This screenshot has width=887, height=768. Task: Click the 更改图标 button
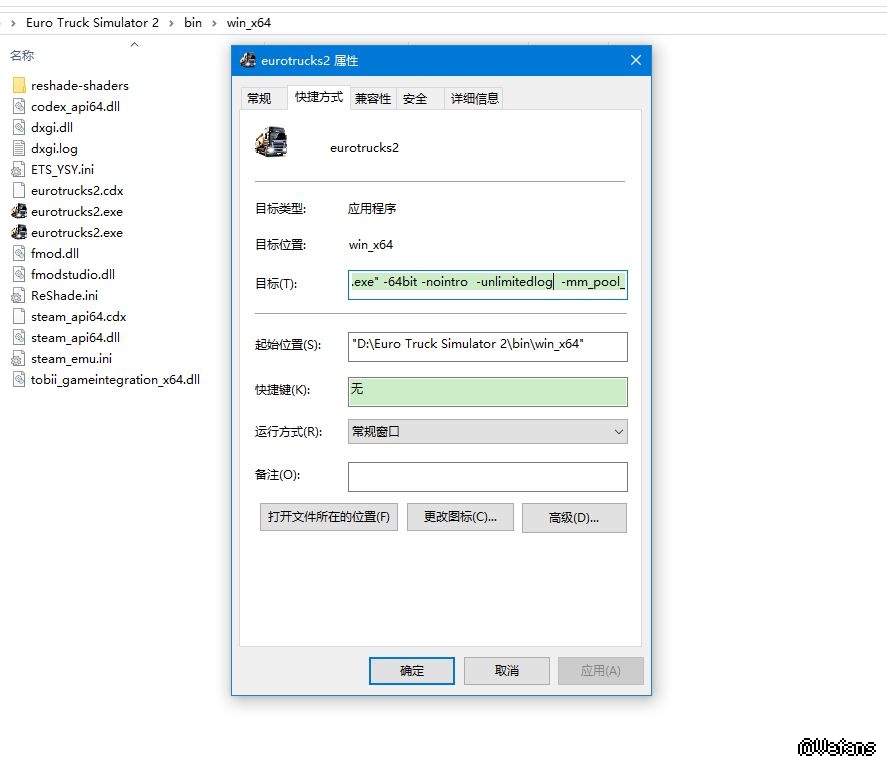[x=460, y=517]
